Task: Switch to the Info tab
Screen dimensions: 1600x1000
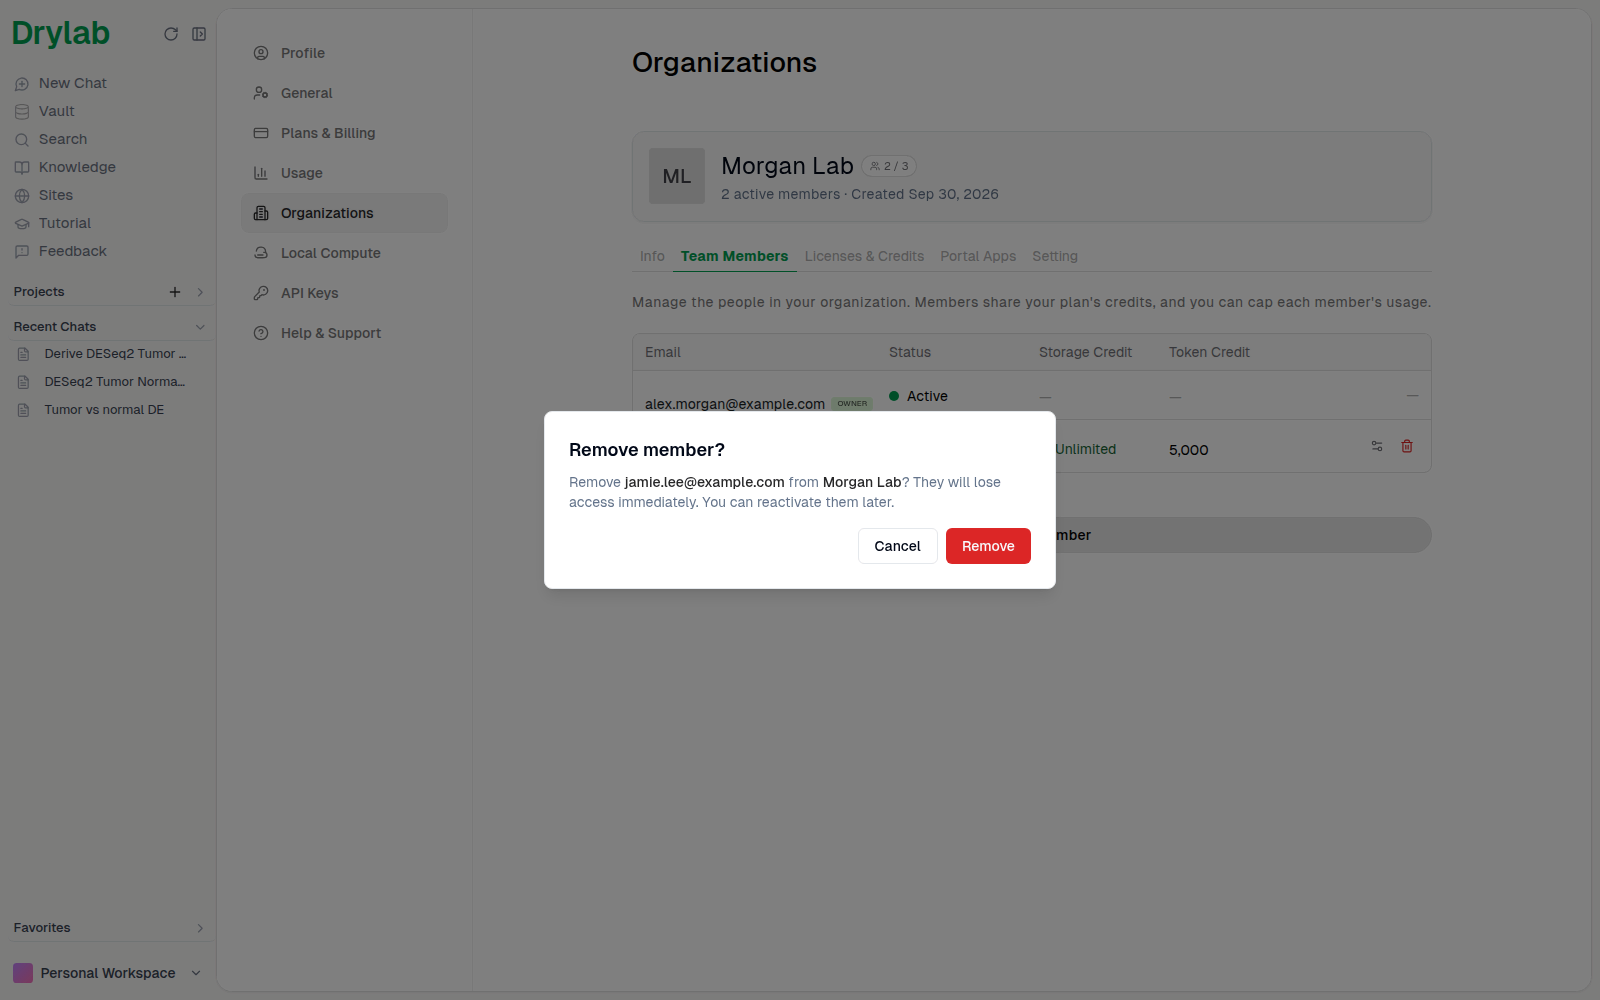Action: click(652, 256)
